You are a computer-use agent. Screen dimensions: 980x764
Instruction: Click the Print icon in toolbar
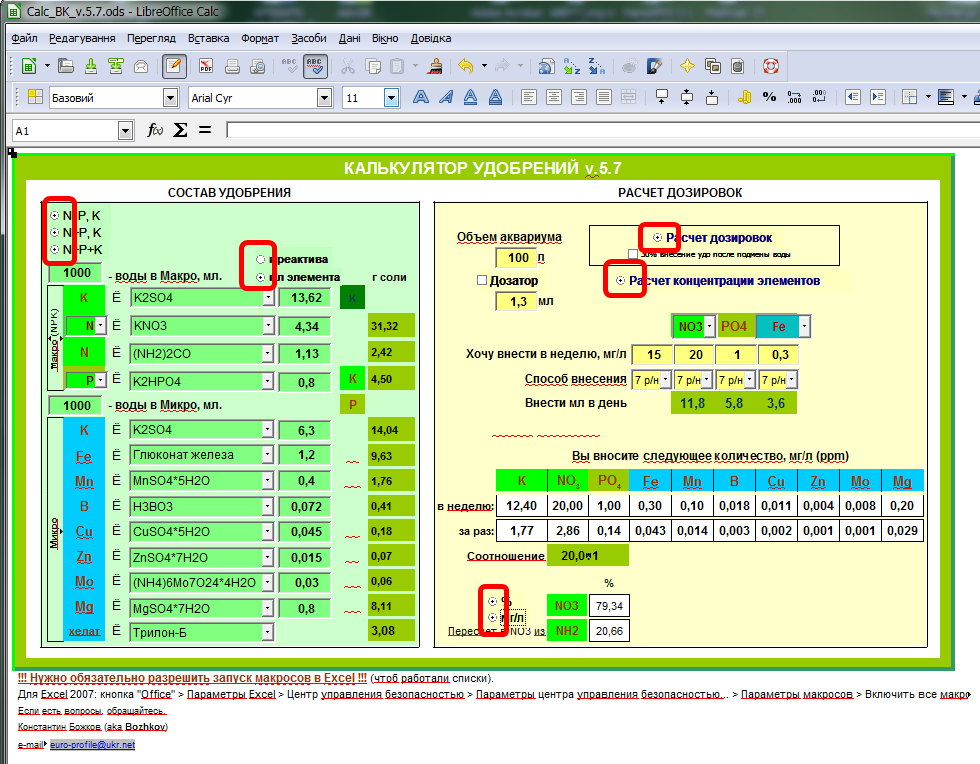pos(232,67)
